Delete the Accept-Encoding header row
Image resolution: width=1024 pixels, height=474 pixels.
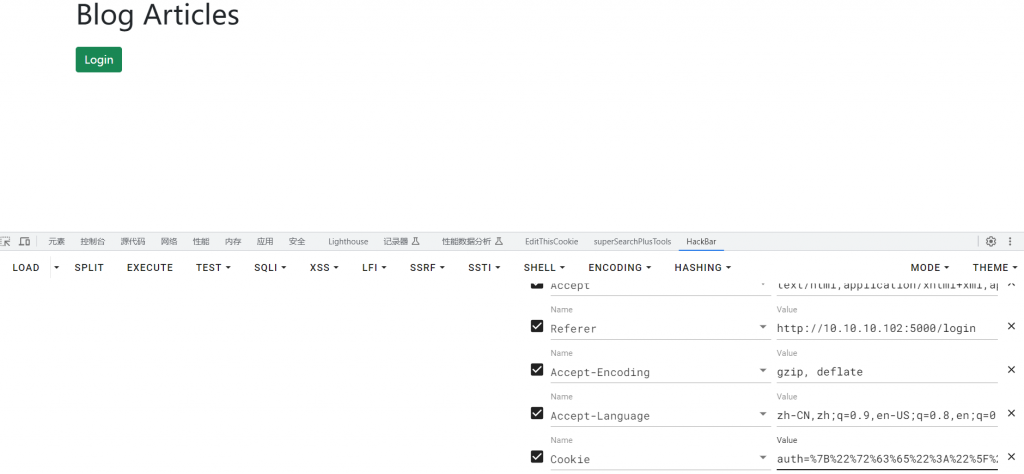(x=1011, y=371)
